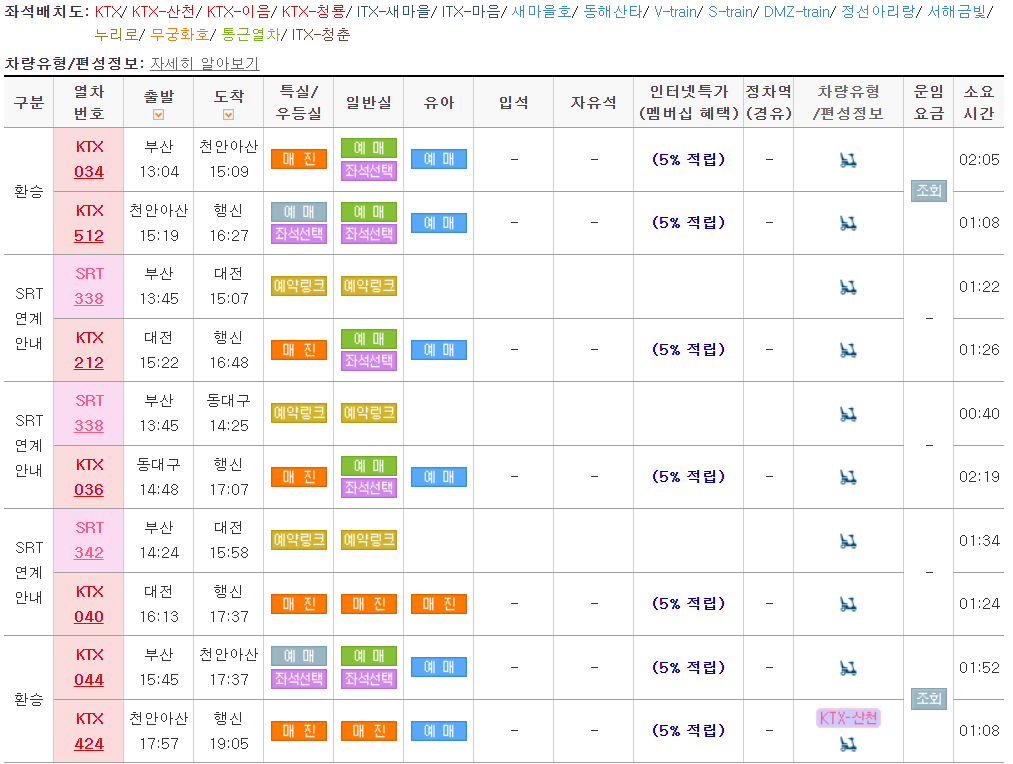This screenshot has height=764, width=1013.
Task: Choose 일반실 좌석선택 for KTX 036
Action: coord(369,488)
